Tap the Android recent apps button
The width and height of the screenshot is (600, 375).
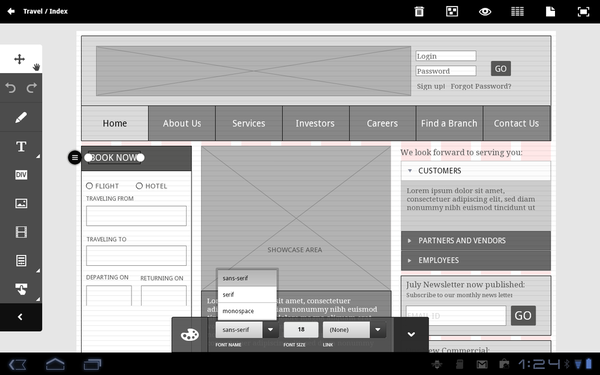point(92,364)
